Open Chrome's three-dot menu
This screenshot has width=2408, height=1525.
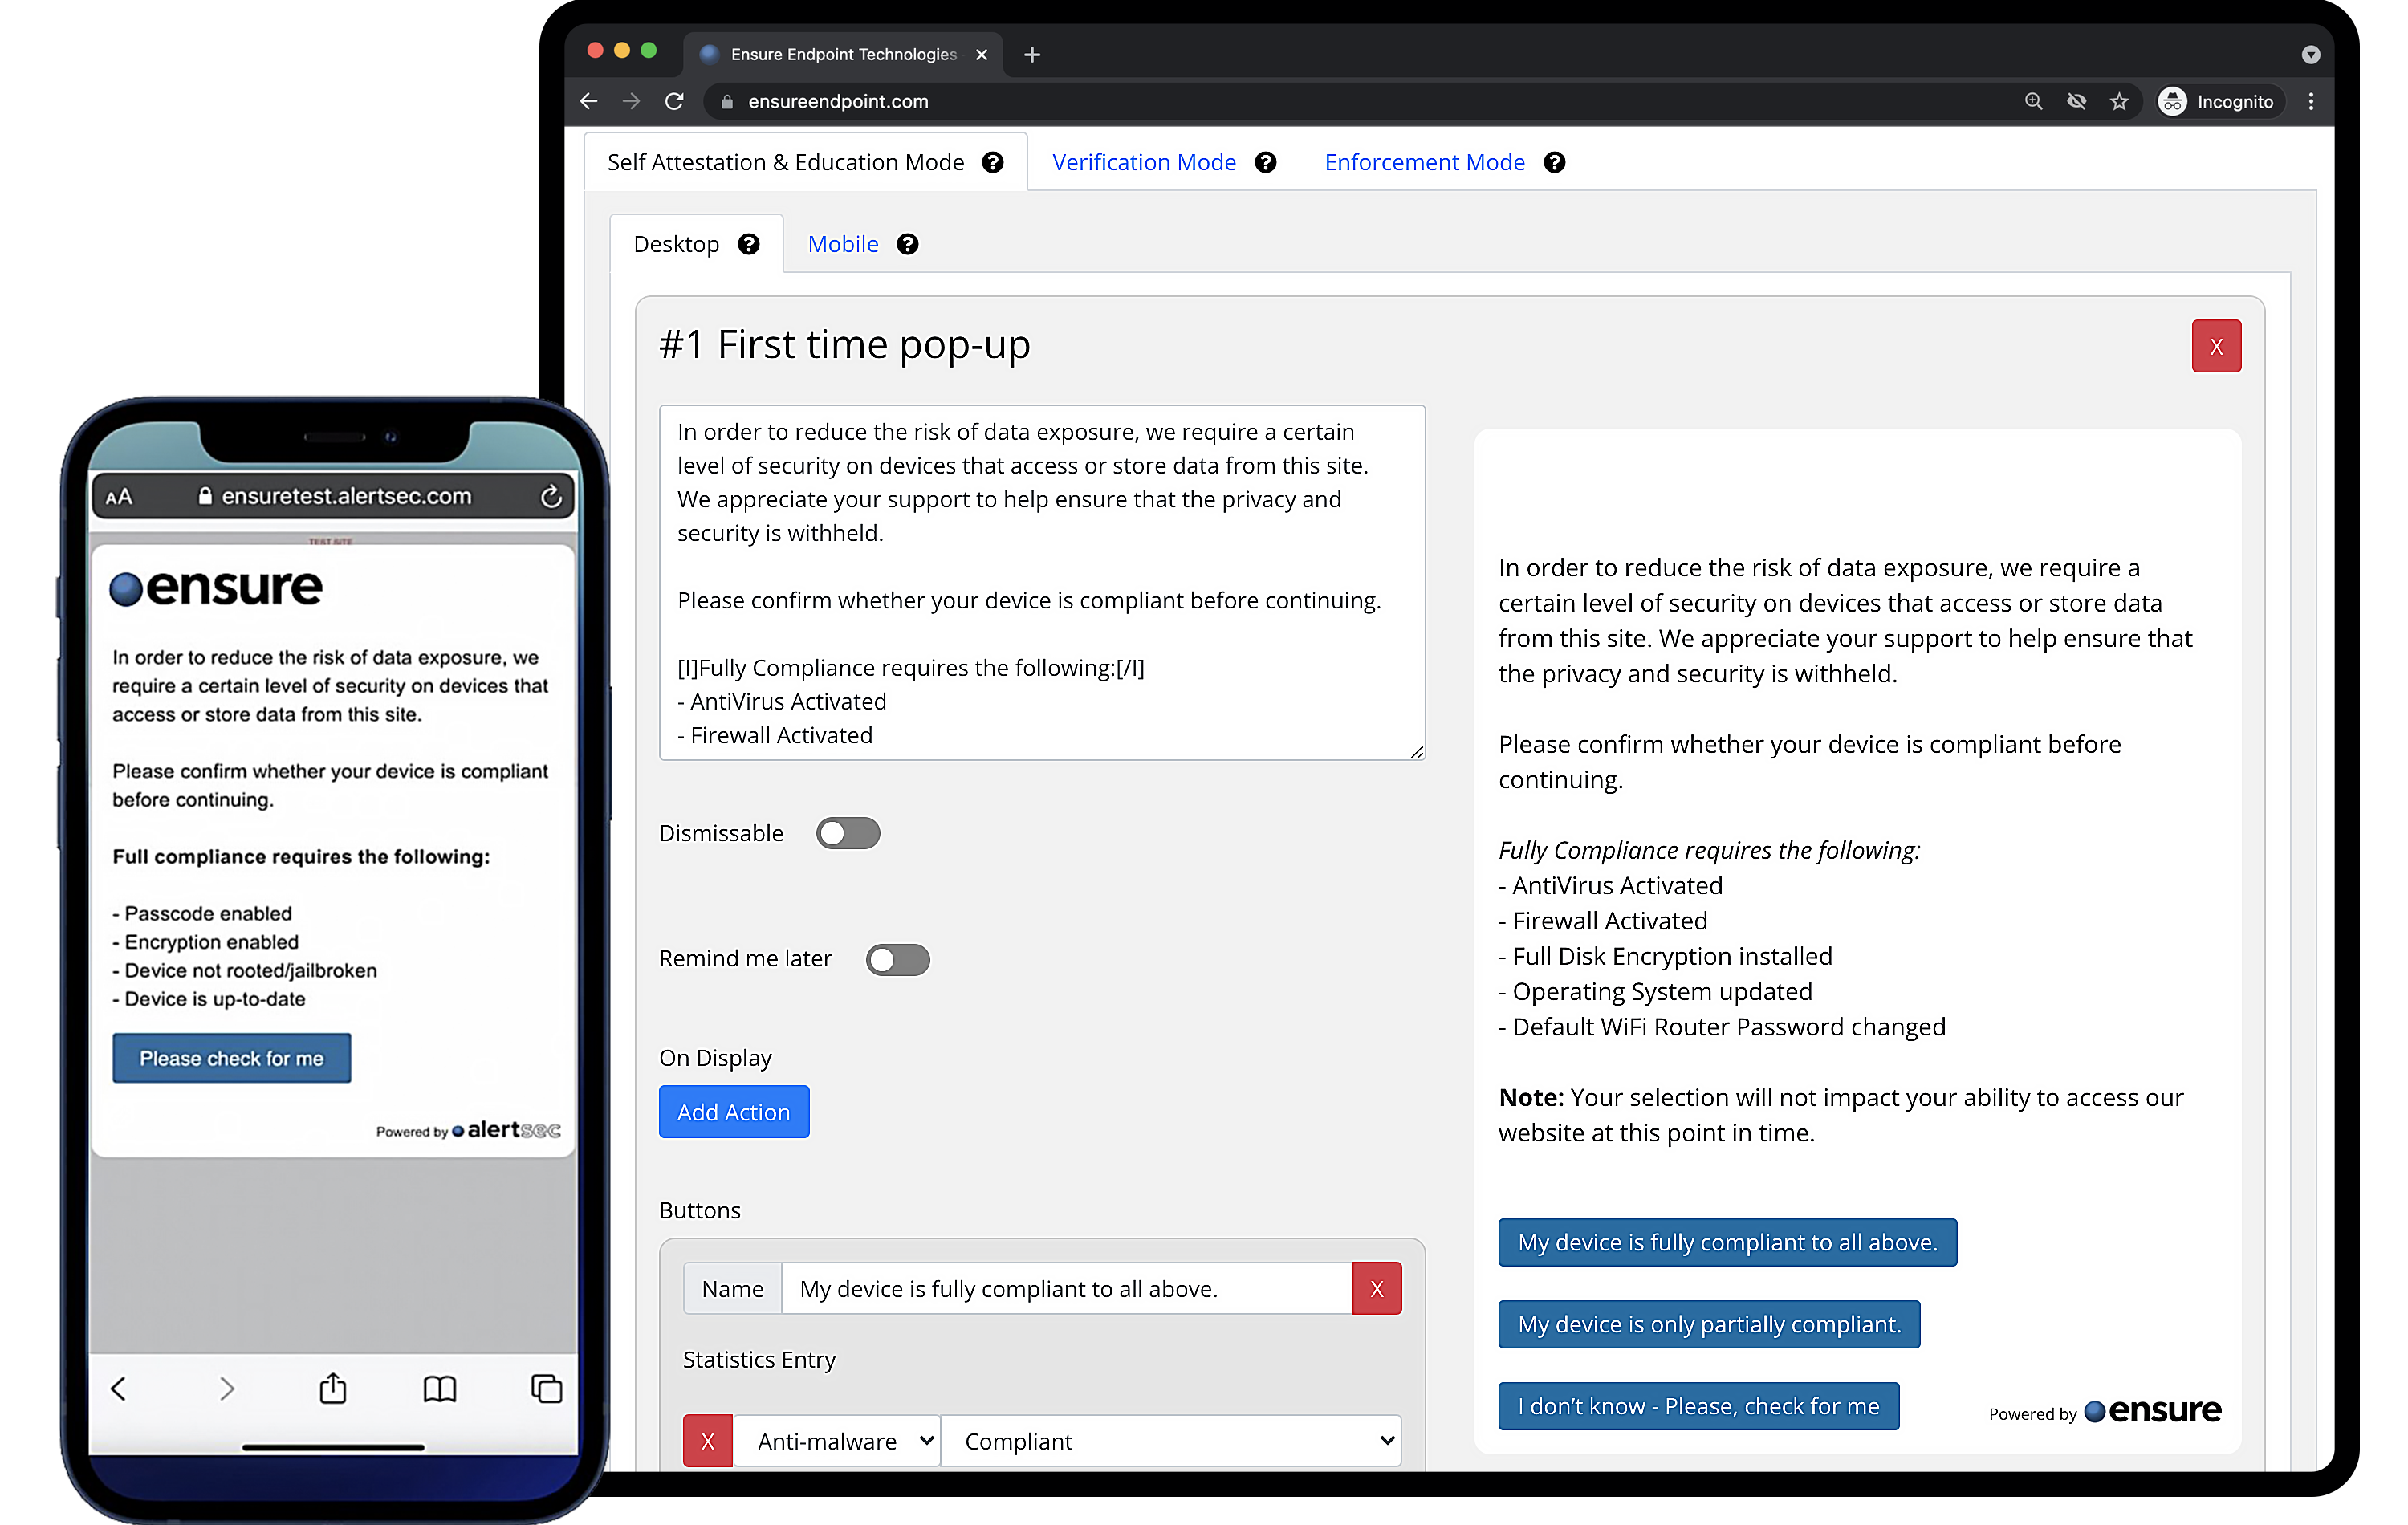2311,101
